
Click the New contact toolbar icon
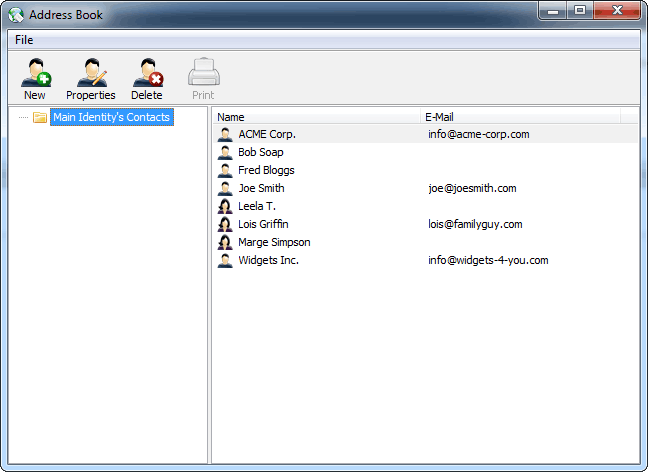[36, 72]
